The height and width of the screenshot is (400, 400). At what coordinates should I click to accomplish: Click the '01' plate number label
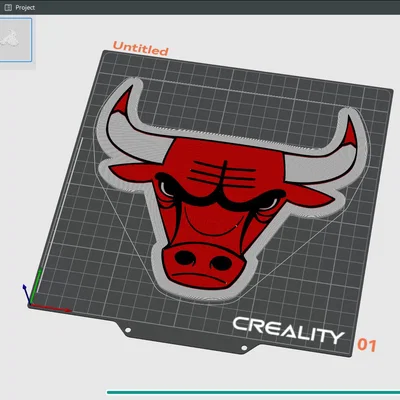point(367,345)
